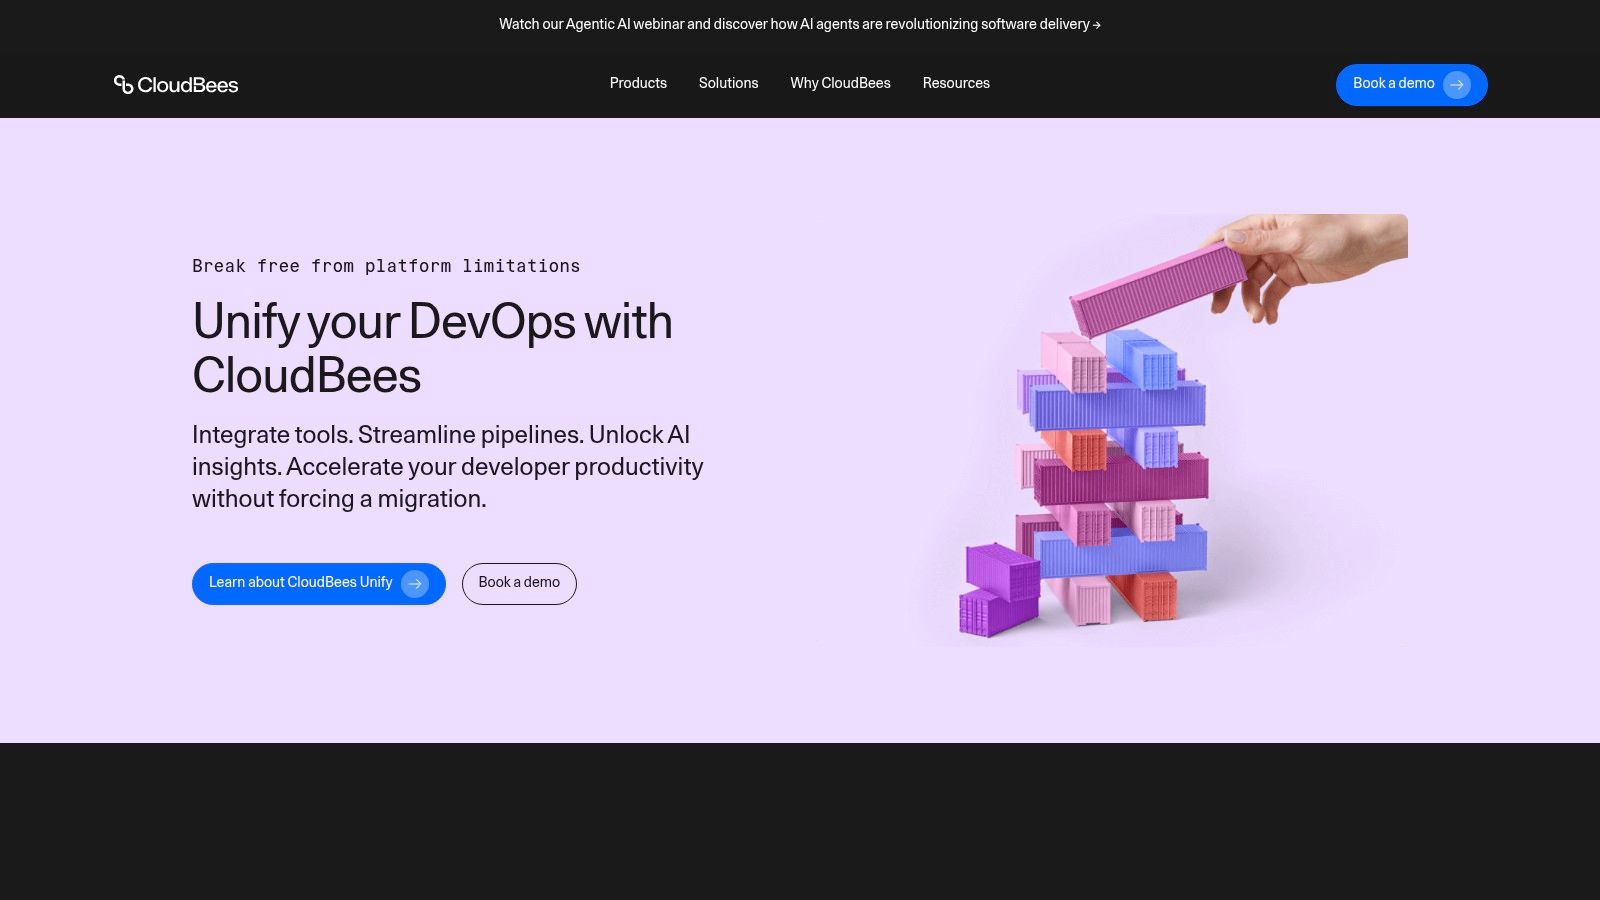The height and width of the screenshot is (900, 1600).
Task: Click the Integrate tools paragraph text
Action: point(448,466)
